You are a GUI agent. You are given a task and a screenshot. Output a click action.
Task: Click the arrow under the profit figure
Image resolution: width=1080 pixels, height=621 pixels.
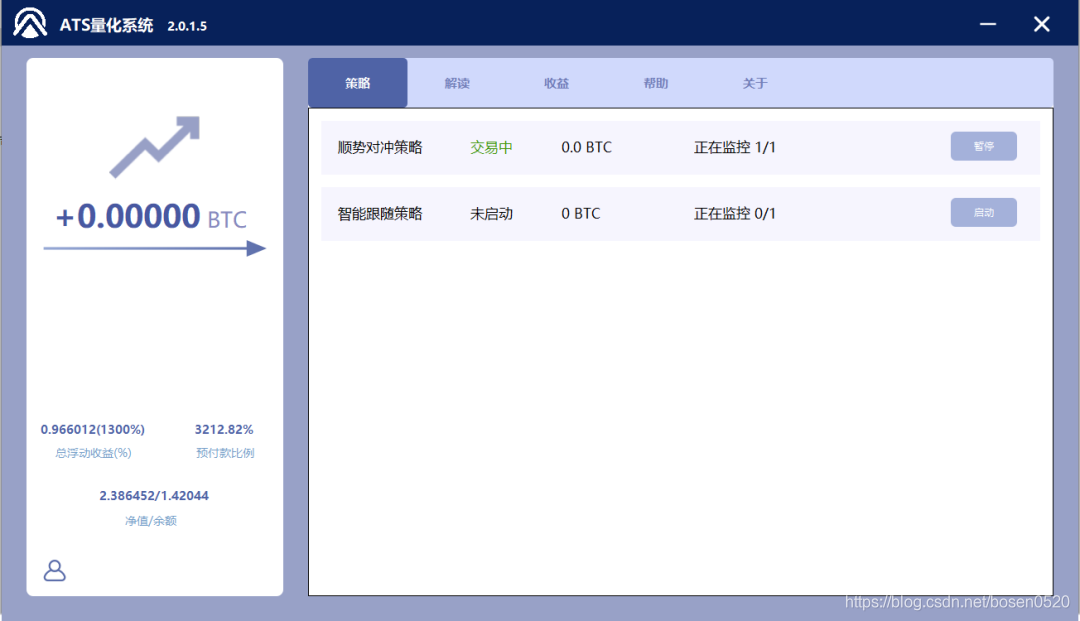coord(155,246)
